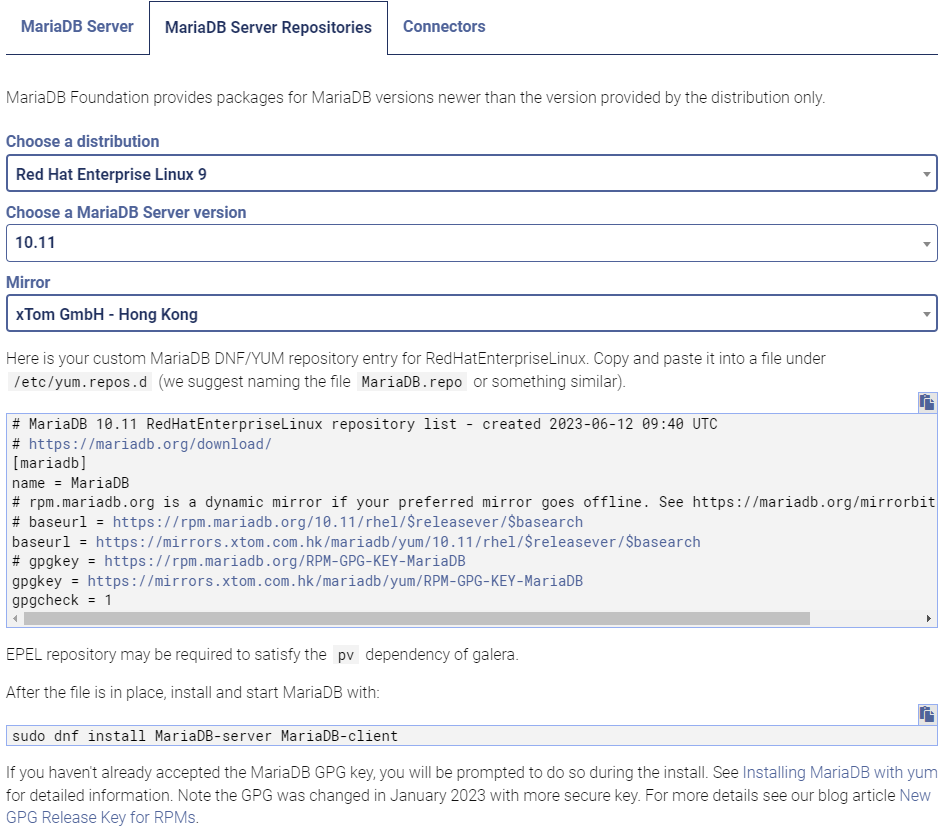Click the 'Choose a MariaDB Server version' label
Viewport: 947px width, 833px height.
(126, 213)
